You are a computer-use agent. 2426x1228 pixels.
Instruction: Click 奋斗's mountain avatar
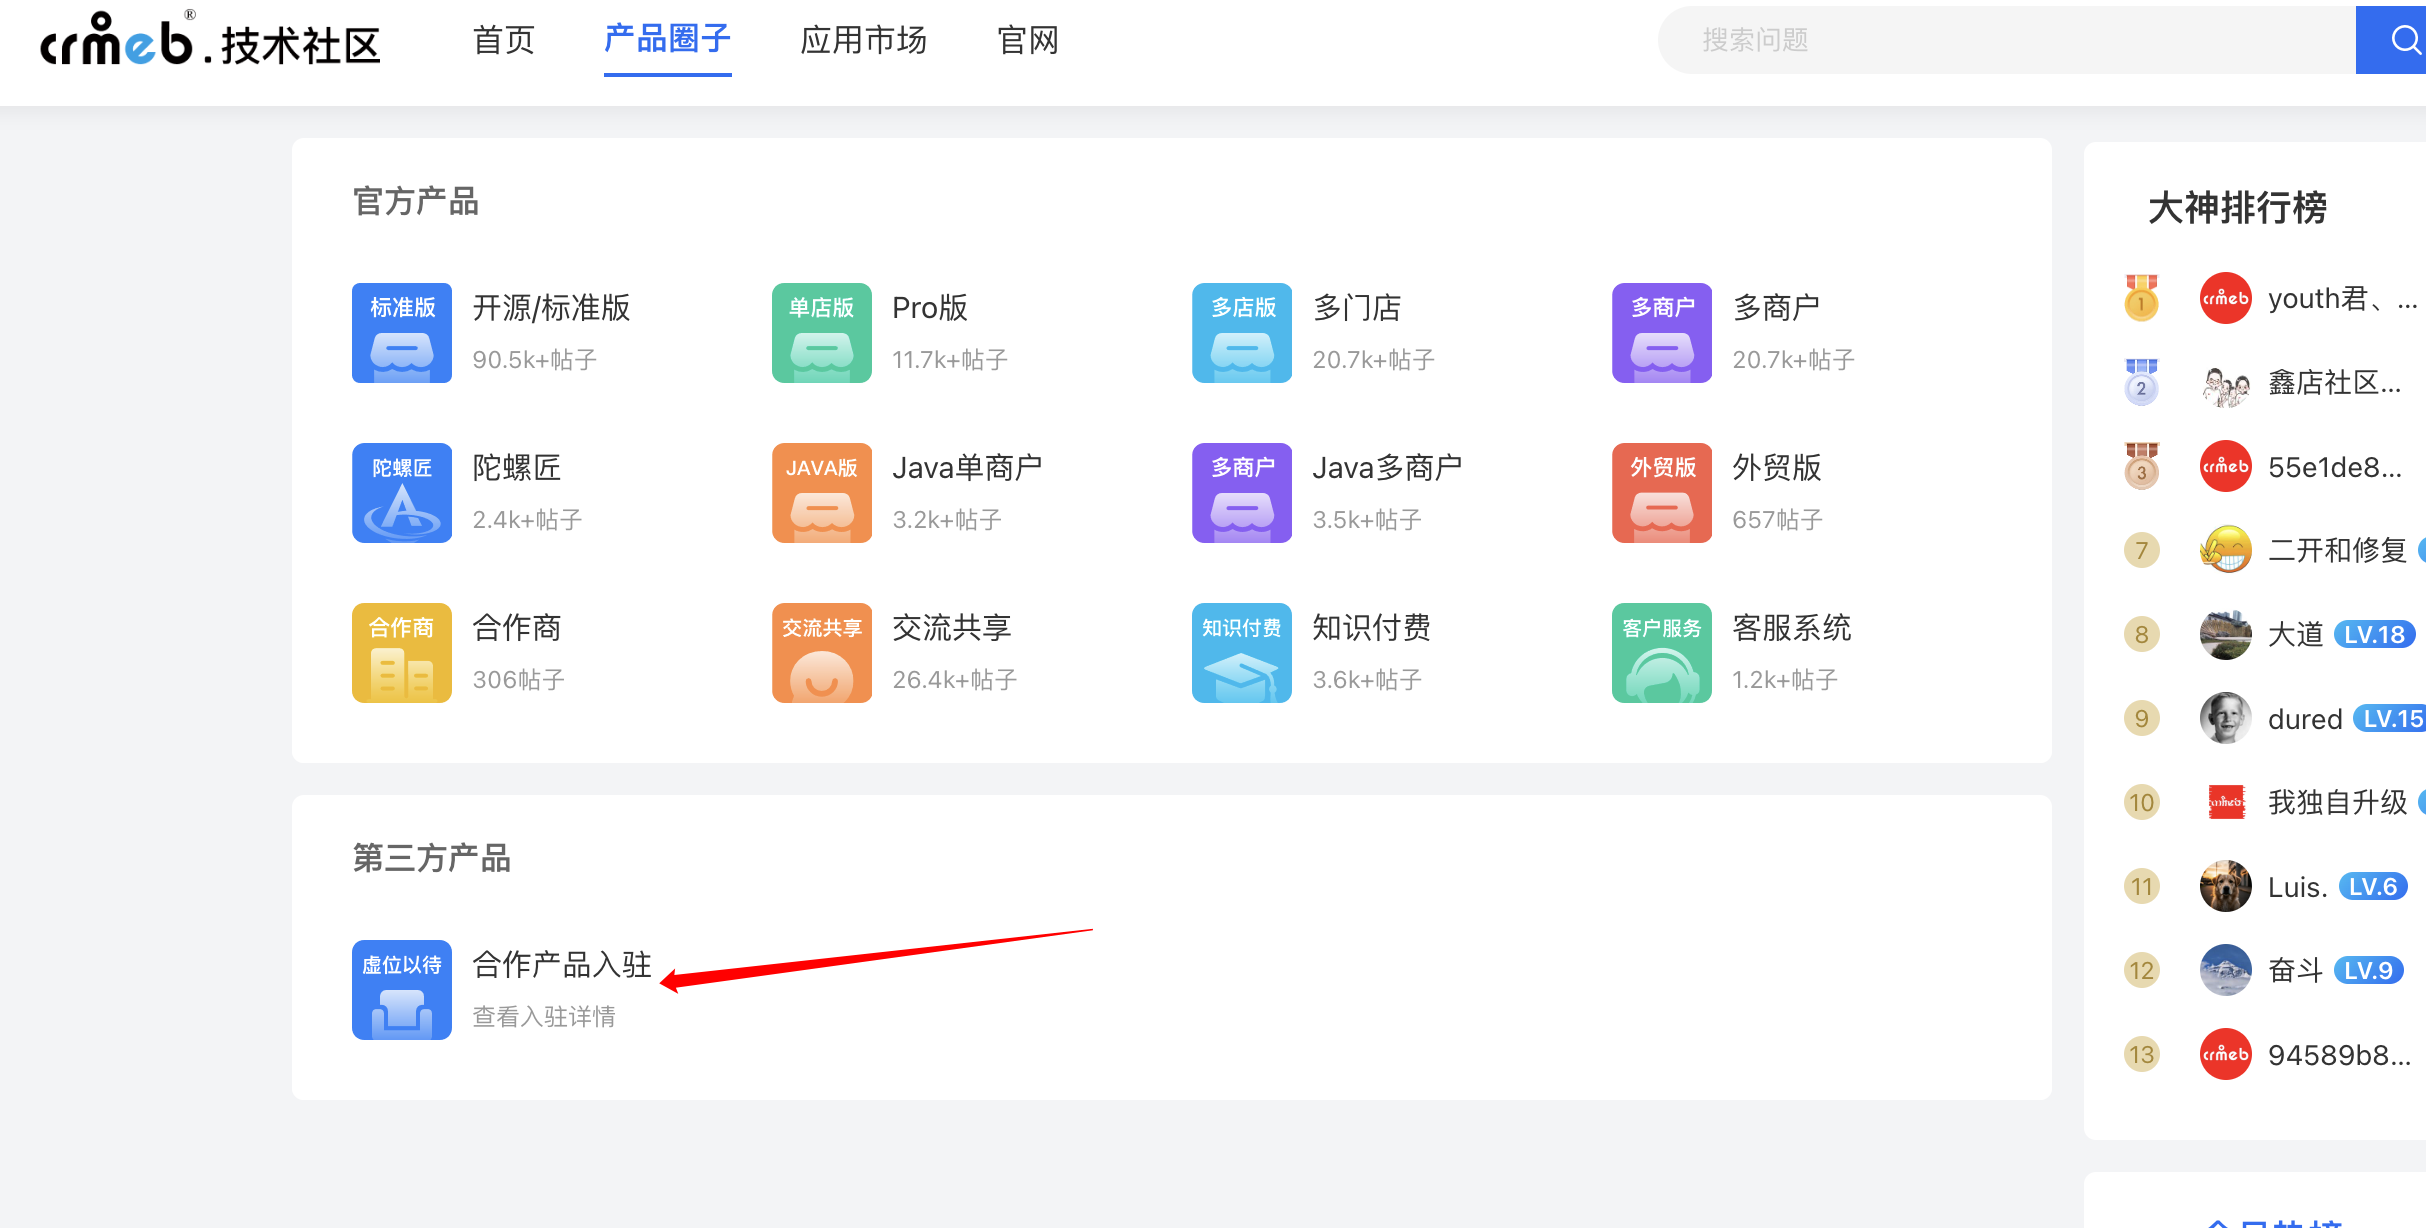coord(2226,970)
